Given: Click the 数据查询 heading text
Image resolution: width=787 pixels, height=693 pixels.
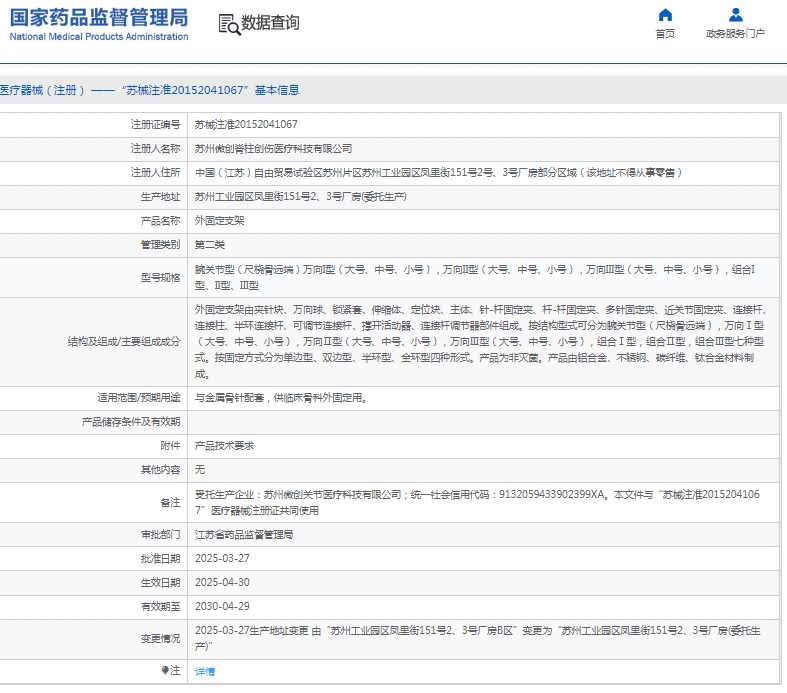Looking at the screenshot, I should click(270, 23).
